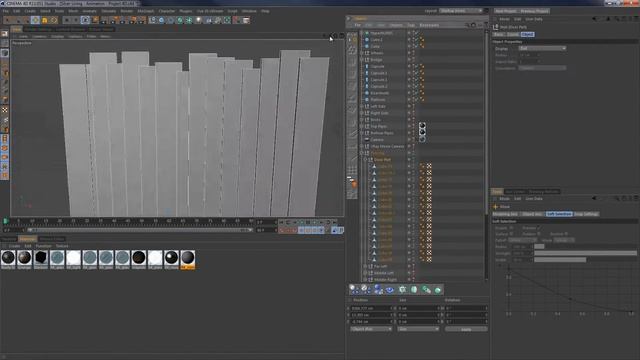This screenshot has height=360, width=640.
Task: Click the X position input field
Action: pyautogui.click(x=371, y=309)
